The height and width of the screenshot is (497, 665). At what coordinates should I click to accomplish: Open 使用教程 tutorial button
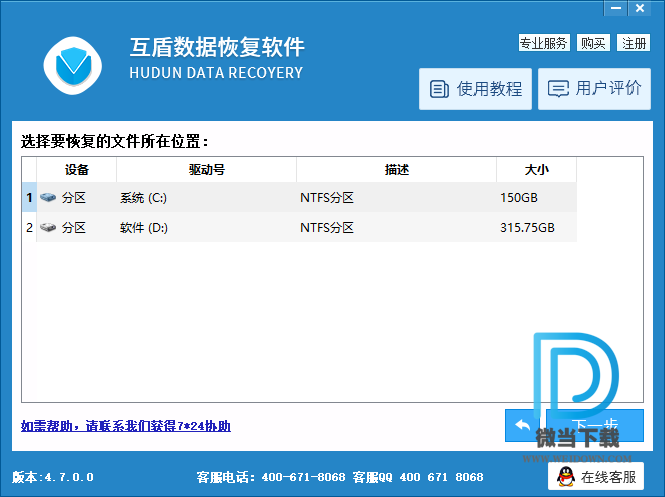[x=475, y=89]
